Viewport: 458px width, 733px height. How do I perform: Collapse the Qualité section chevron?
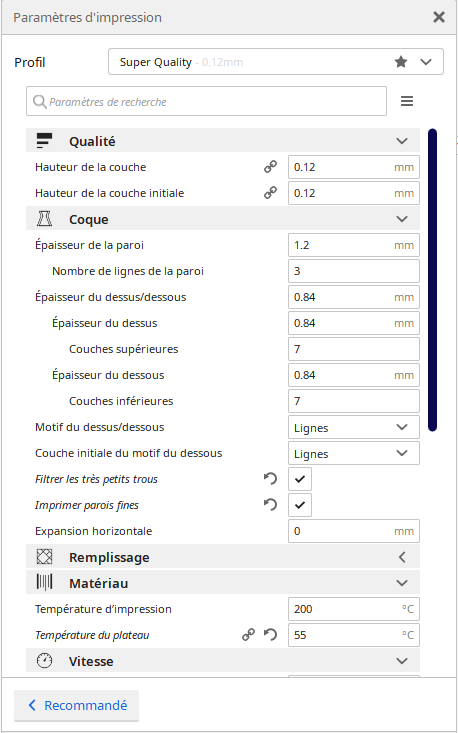402,141
